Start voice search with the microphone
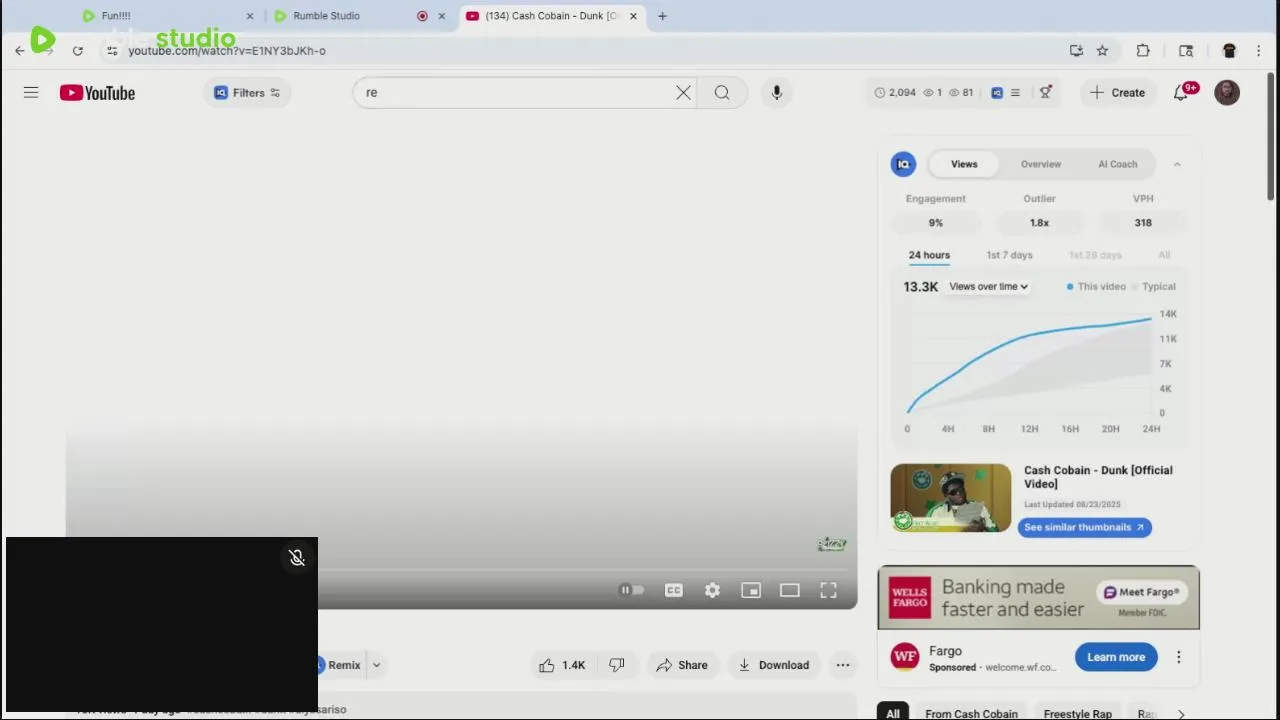Viewport: 1280px width, 720px height. (777, 93)
